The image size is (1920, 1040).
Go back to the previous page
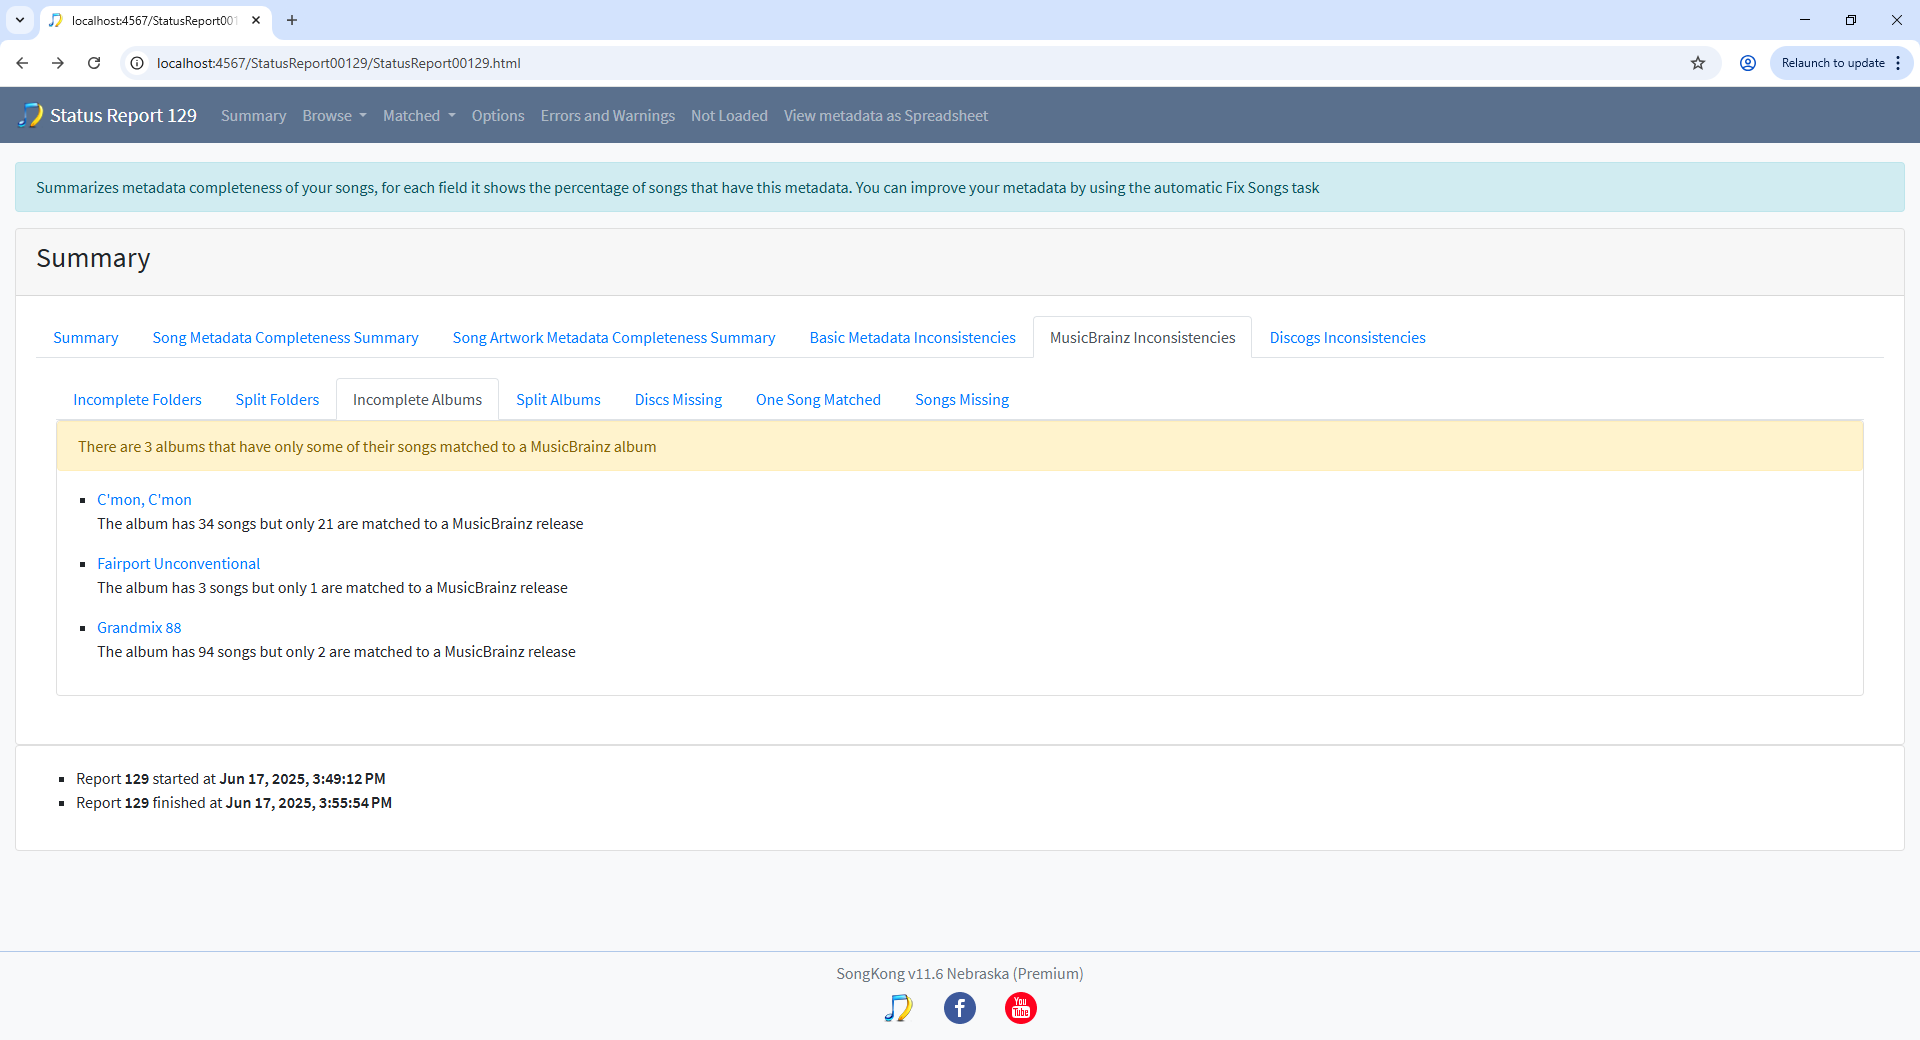(22, 63)
